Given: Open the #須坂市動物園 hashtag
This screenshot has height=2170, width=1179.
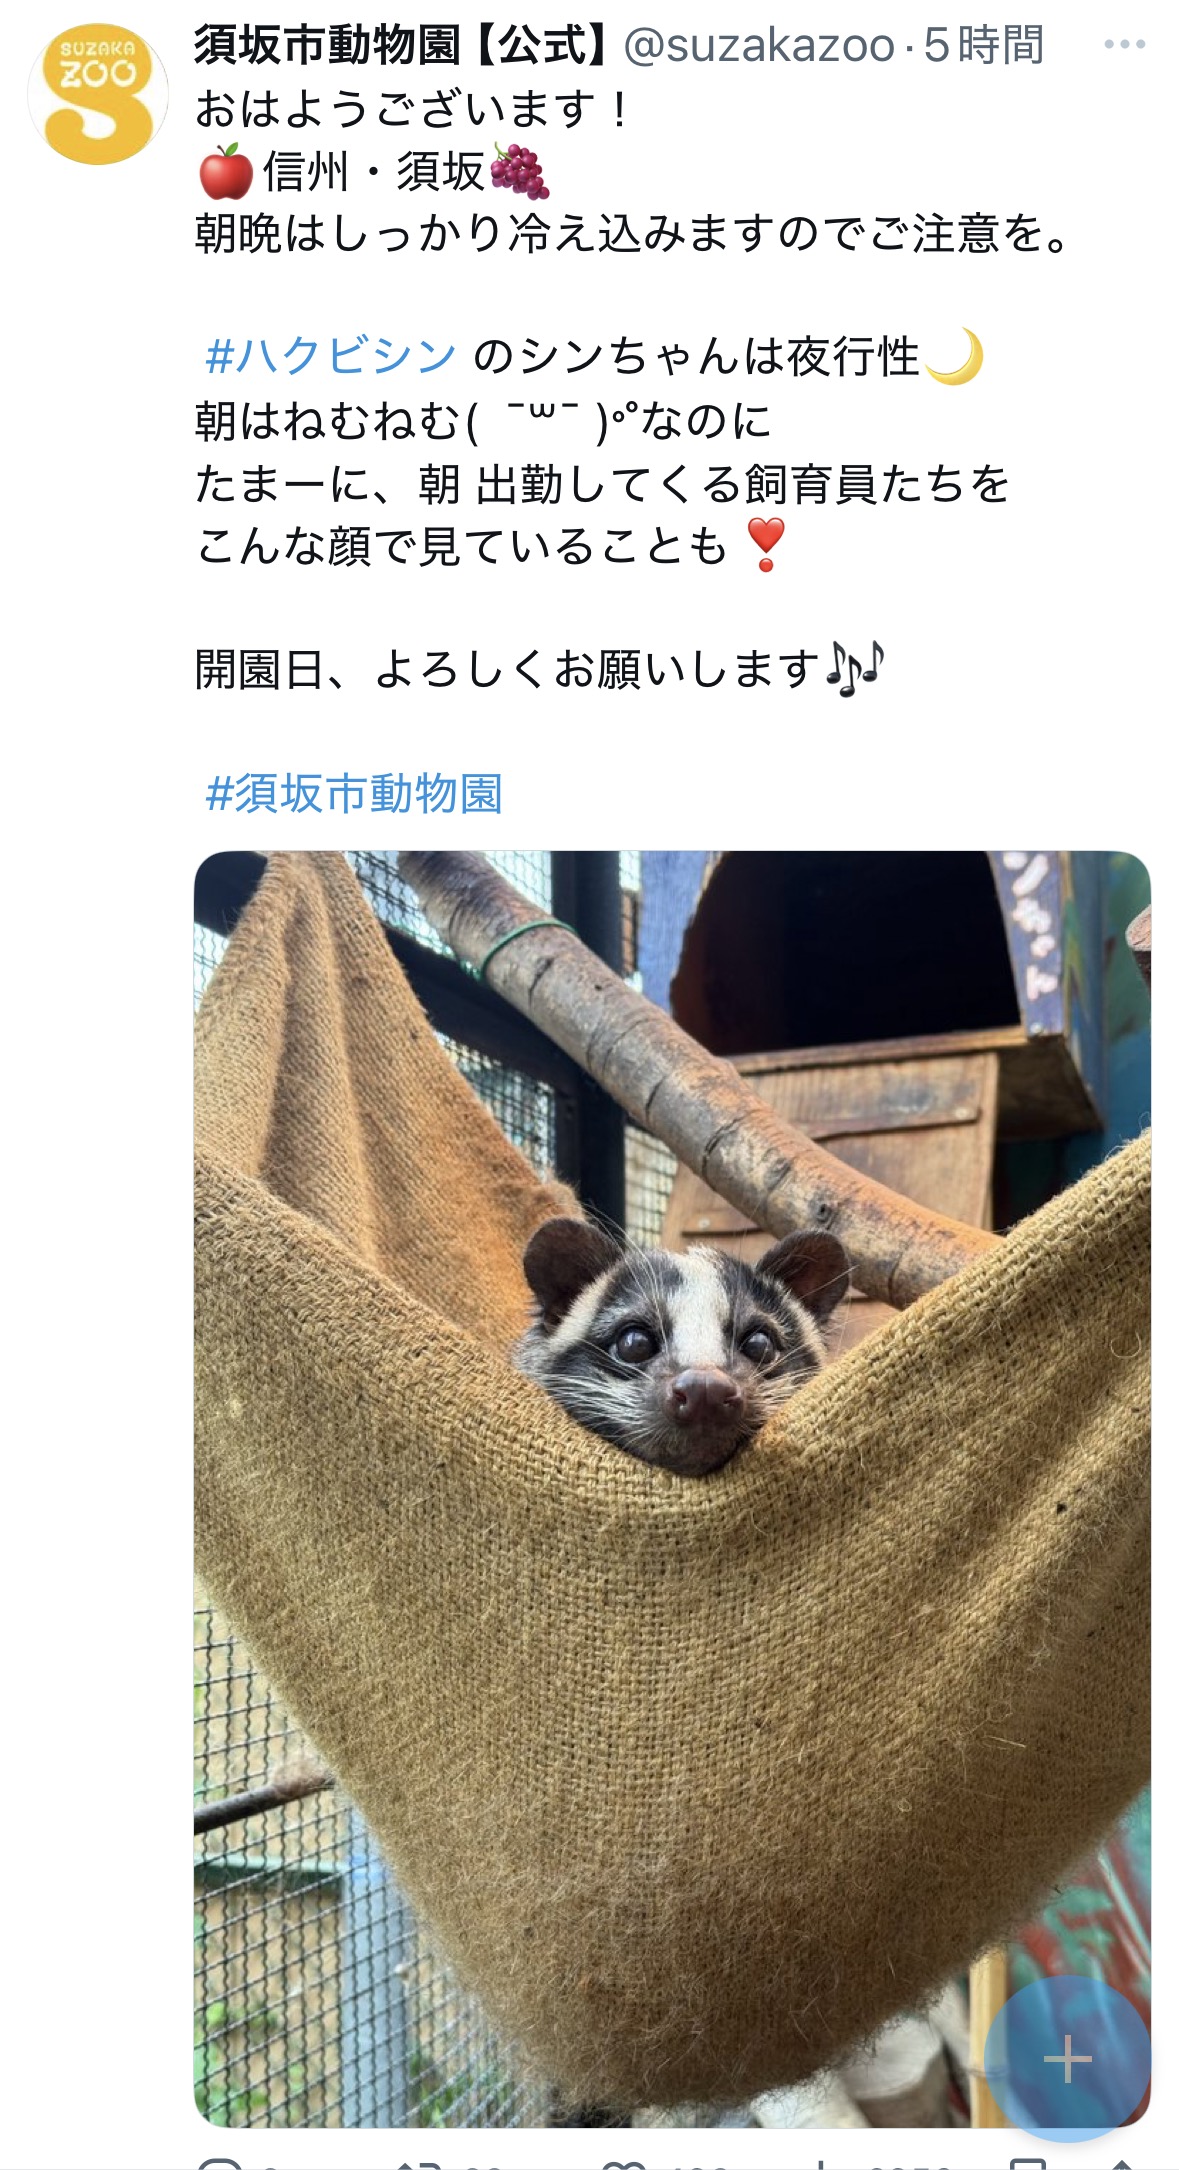Looking at the screenshot, I should click(353, 794).
